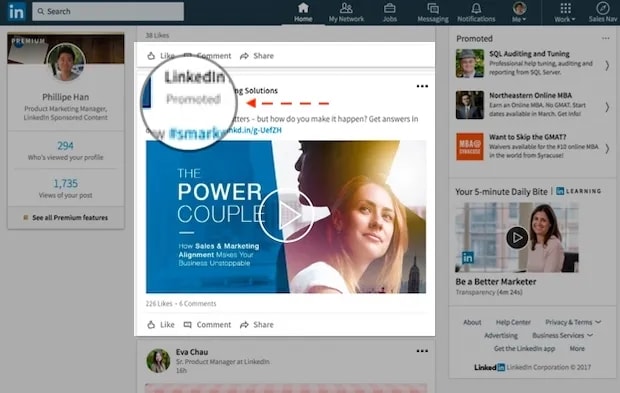Click chevron next to Northeastern MBA ad
Screen dimensions: 620x393
click(607, 107)
